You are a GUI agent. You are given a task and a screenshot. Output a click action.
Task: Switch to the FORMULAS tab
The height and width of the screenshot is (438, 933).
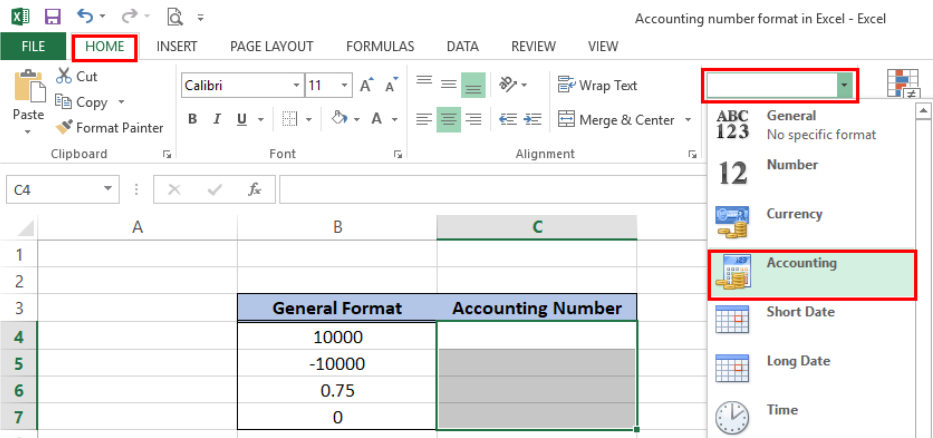380,46
